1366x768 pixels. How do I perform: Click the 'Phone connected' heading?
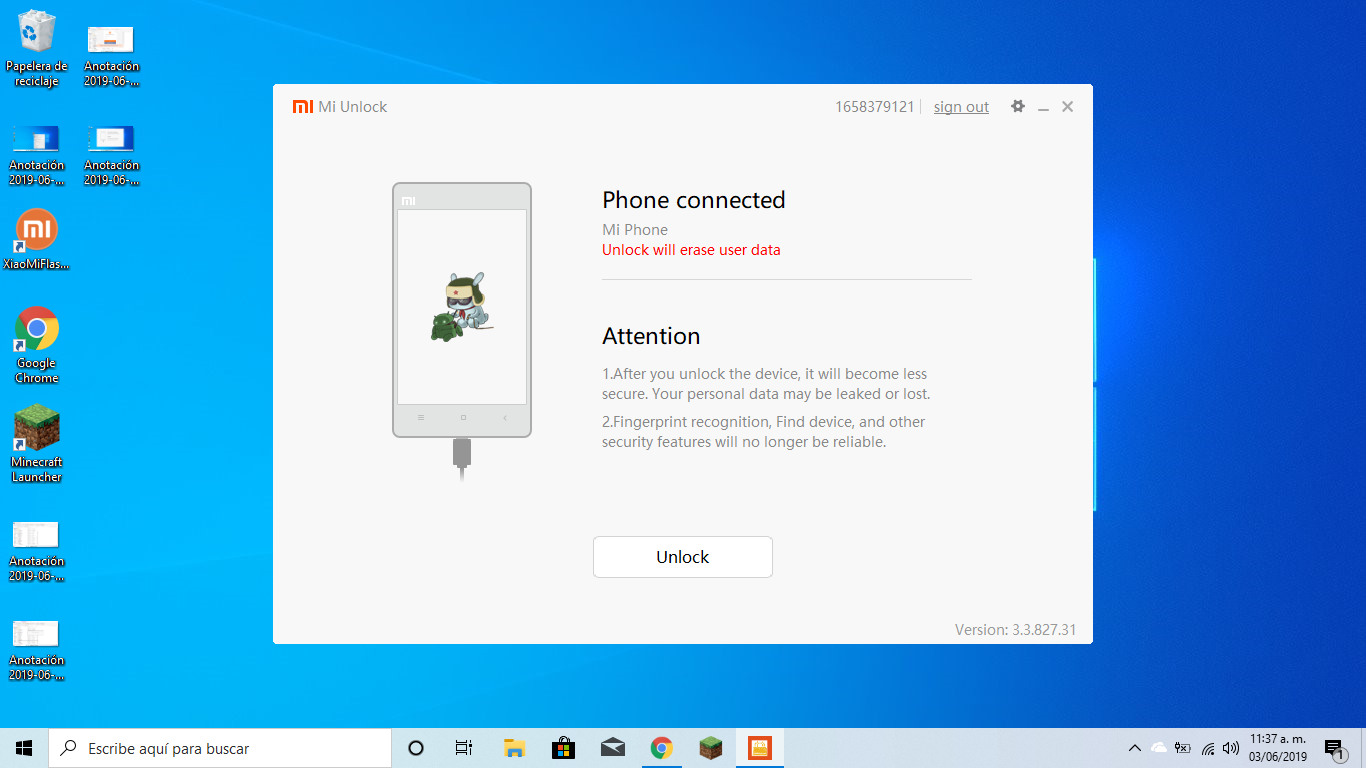click(694, 200)
